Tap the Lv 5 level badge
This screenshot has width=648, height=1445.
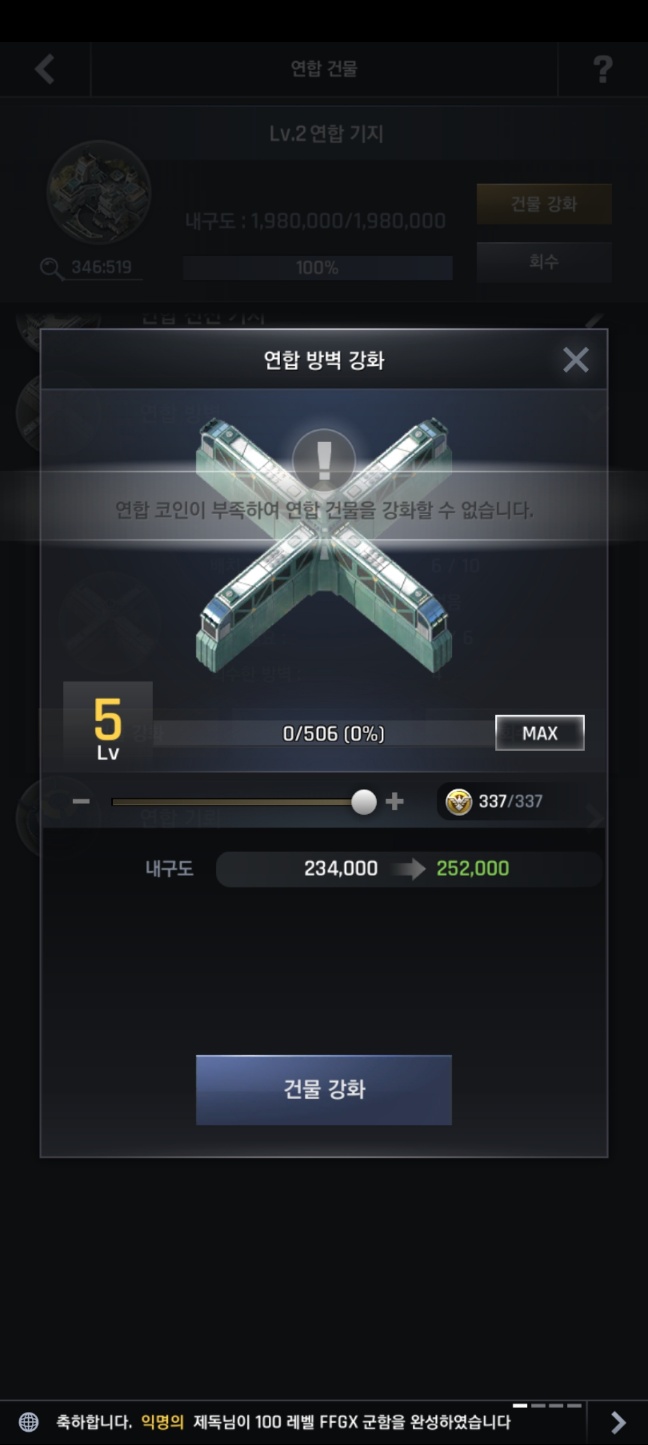point(108,727)
